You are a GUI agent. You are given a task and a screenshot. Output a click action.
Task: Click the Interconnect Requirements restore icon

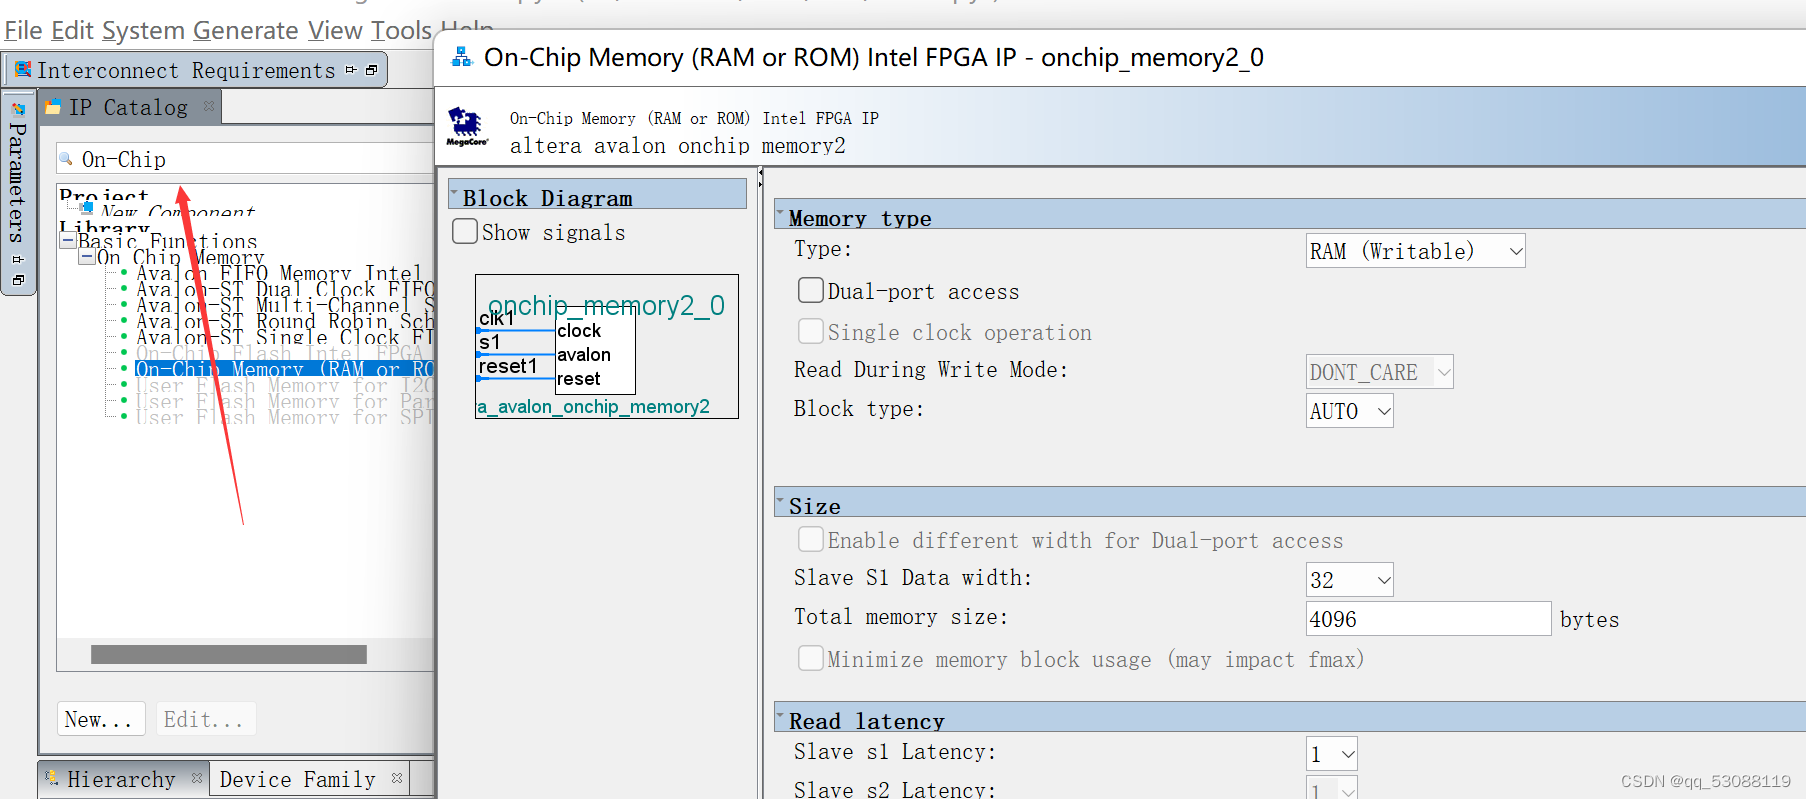tap(371, 70)
